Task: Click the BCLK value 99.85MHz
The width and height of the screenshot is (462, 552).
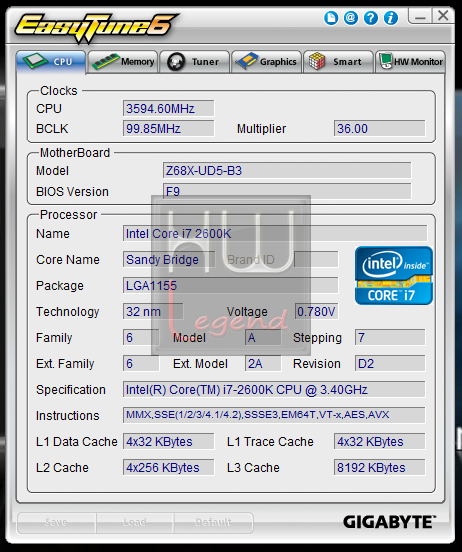Action: pyautogui.click(x=168, y=128)
